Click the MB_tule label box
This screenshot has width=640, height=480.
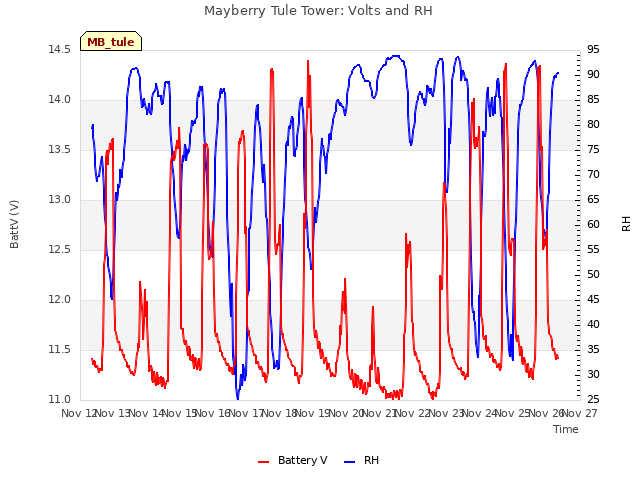click(111, 41)
